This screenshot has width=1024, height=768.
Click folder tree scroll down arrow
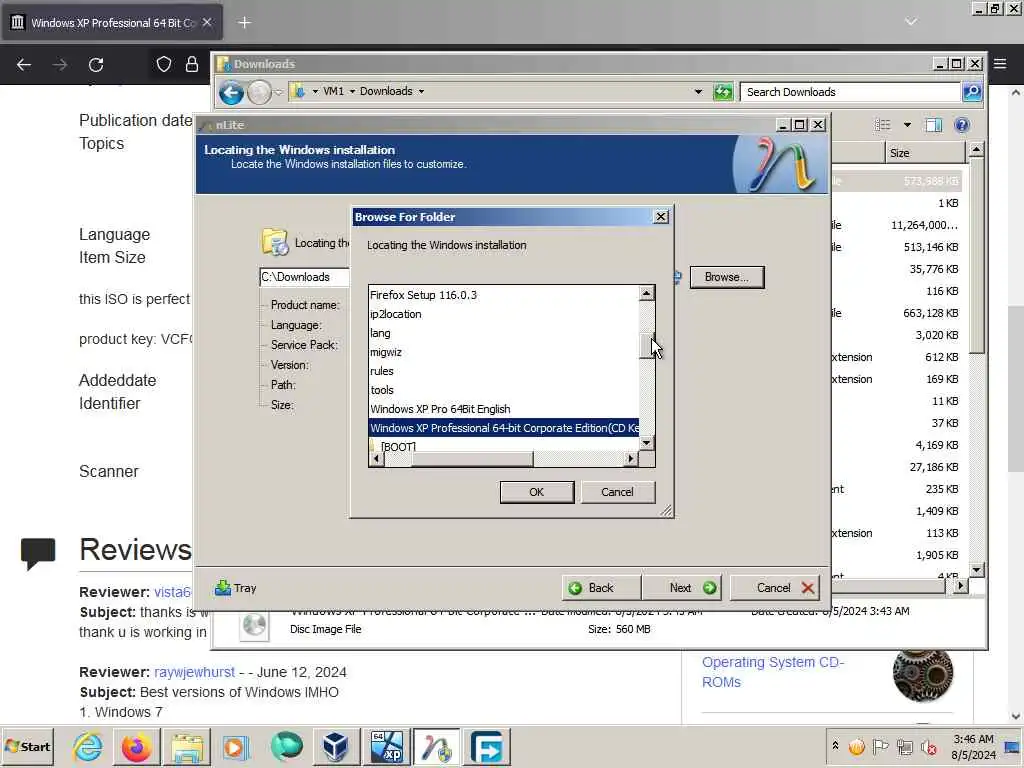click(647, 443)
